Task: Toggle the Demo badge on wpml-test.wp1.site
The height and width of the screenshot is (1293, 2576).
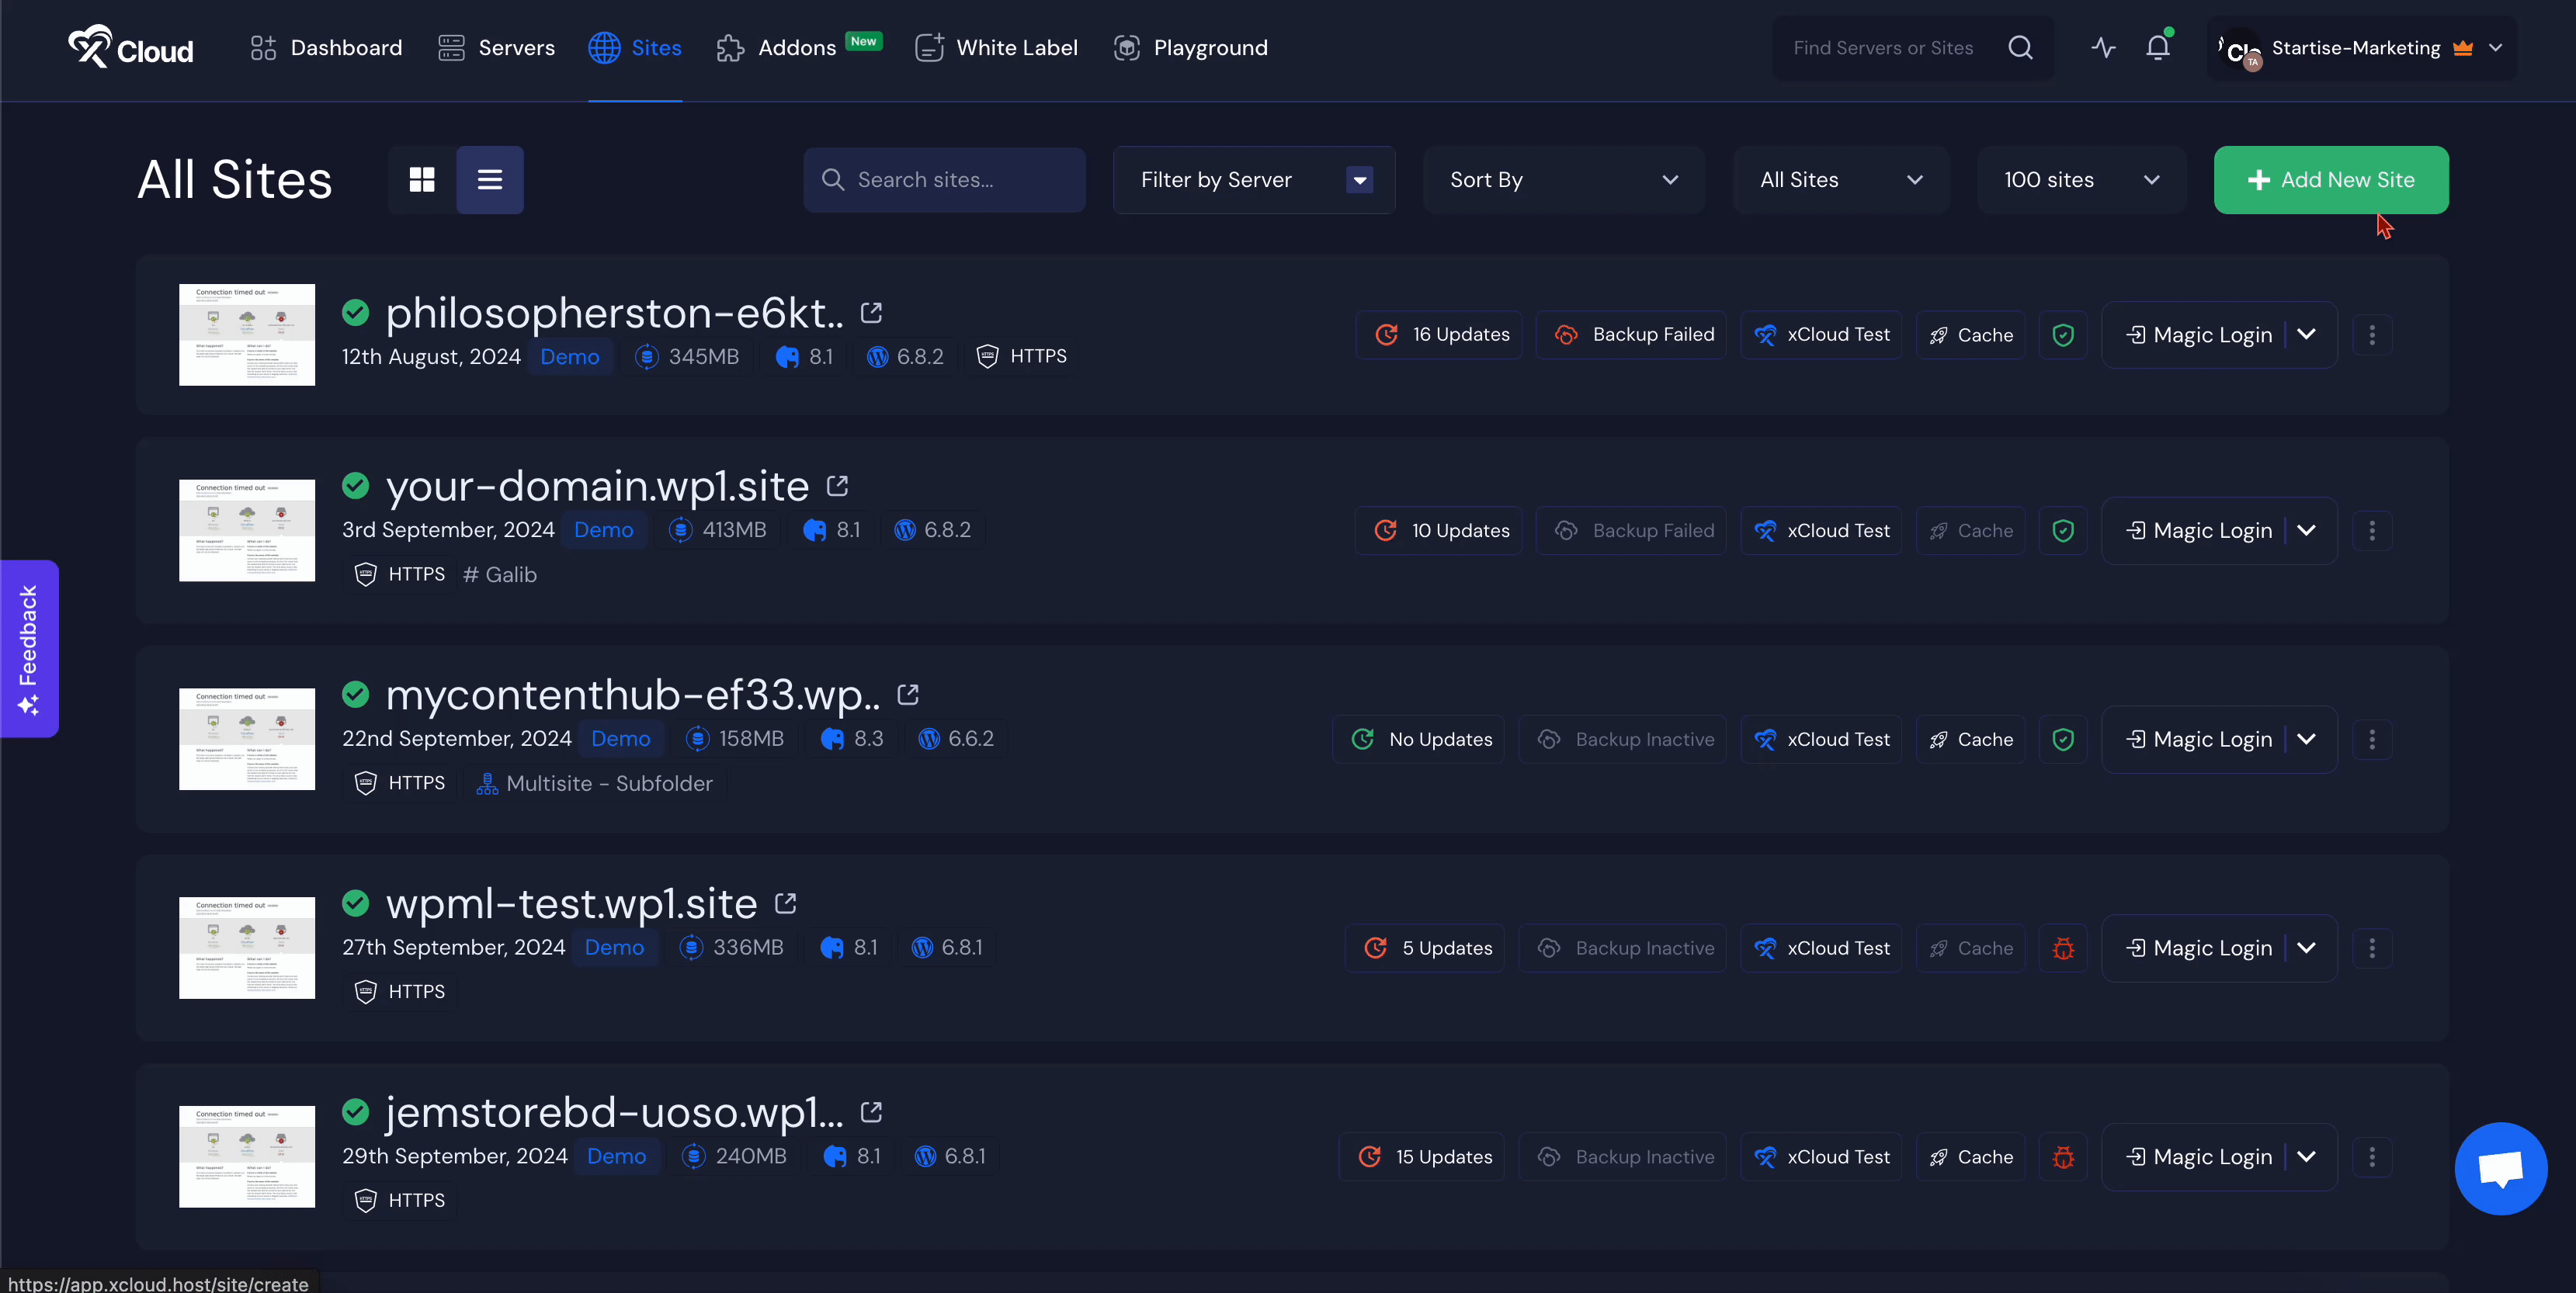Action: pyautogui.click(x=614, y=948)
